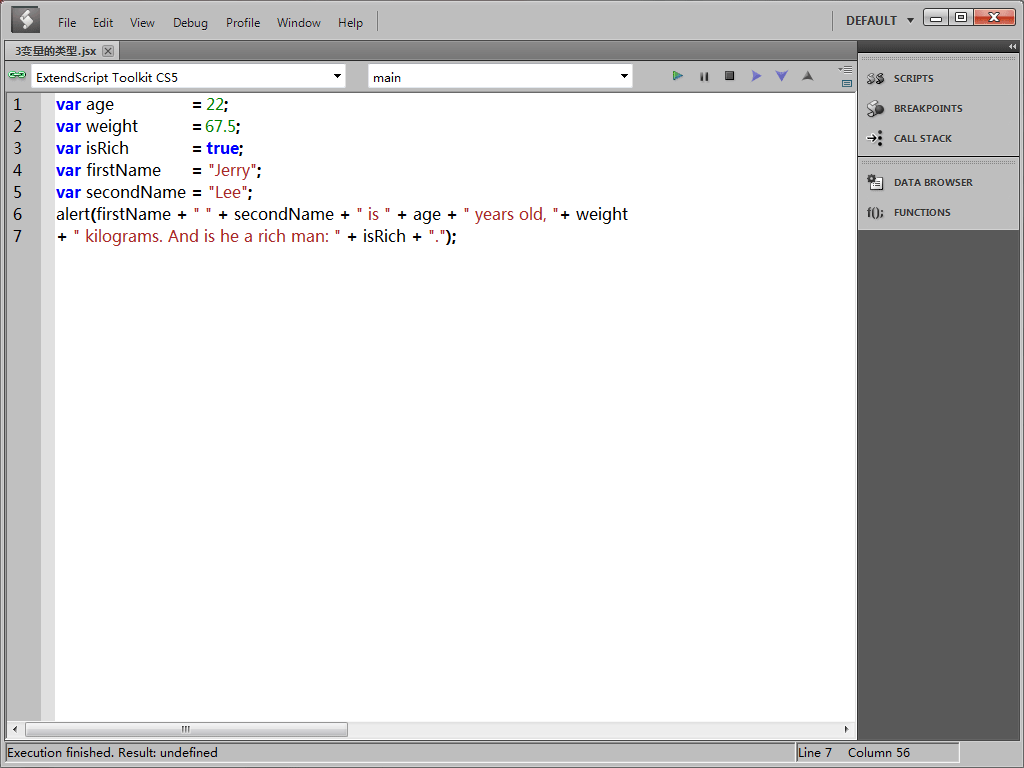Open the View menu
1024x768 pixels.
142,23
